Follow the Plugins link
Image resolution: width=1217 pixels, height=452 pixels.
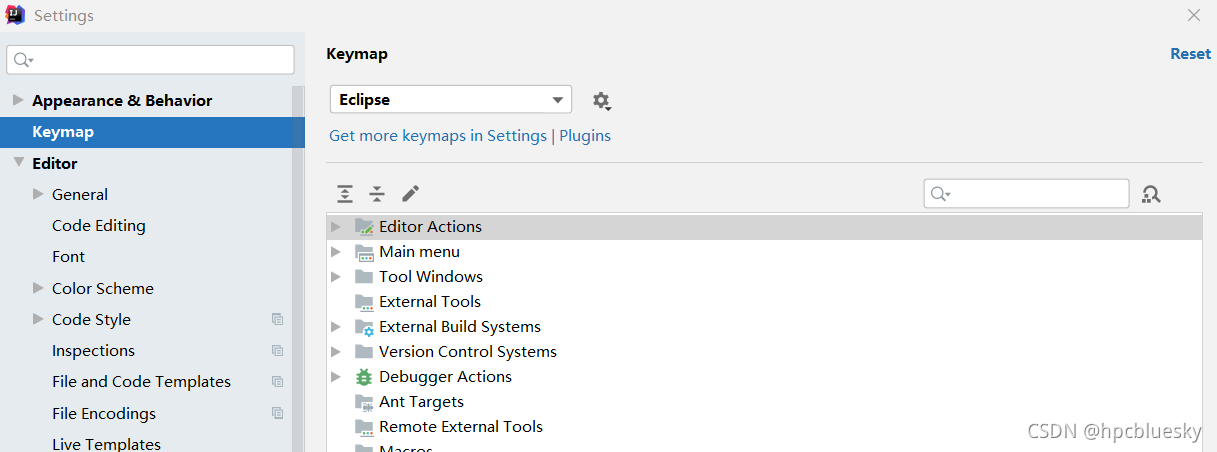(585, 136)
